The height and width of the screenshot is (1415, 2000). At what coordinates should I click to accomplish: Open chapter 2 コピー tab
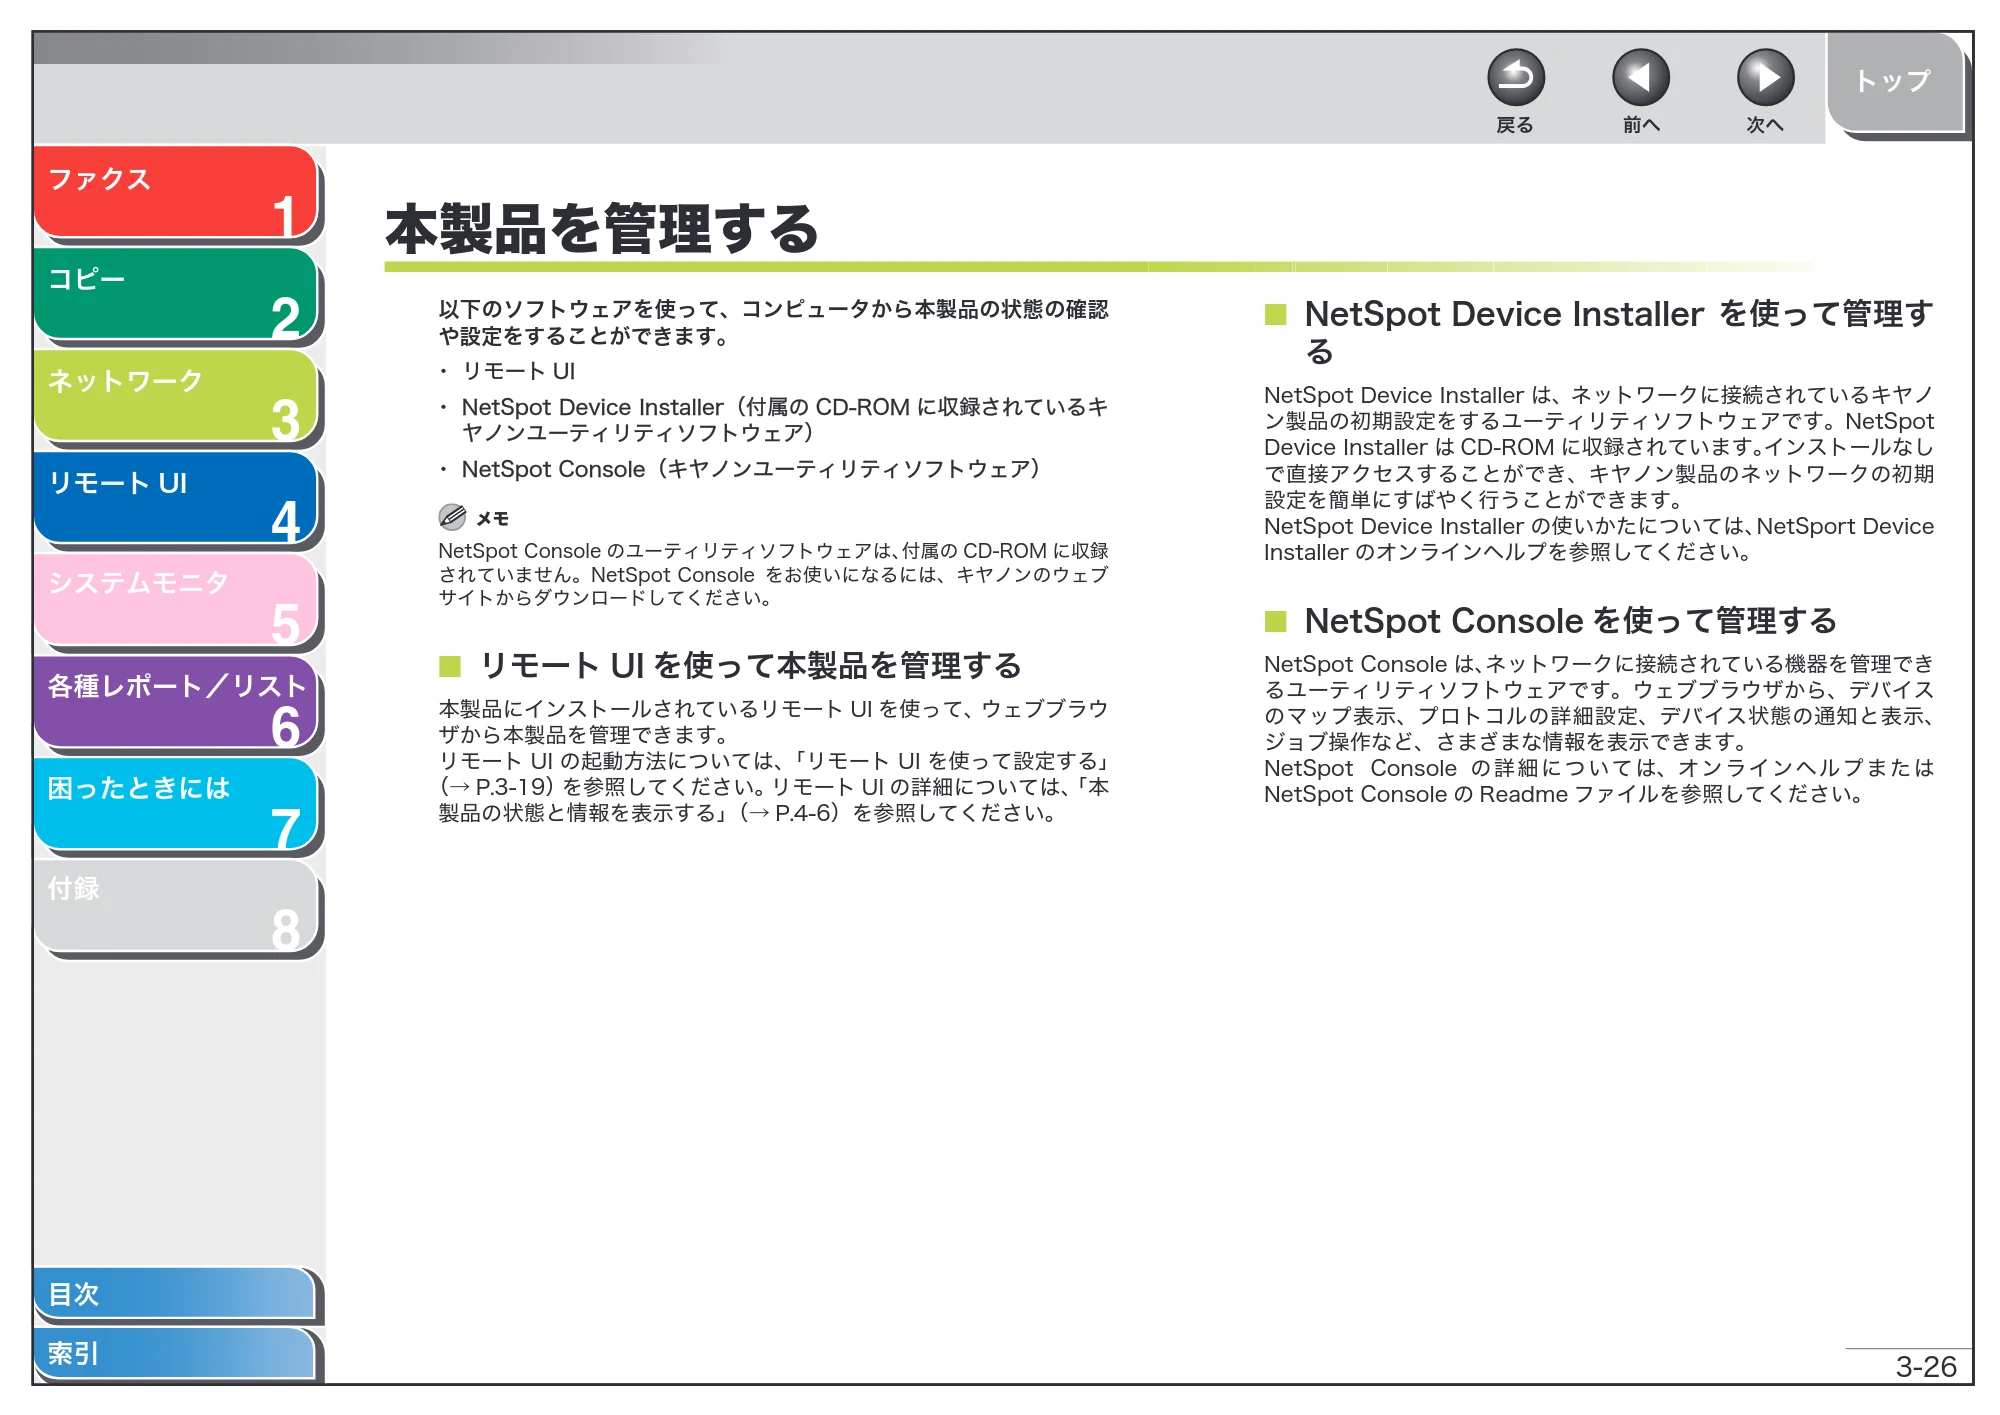pyautogui.click(x=175, y=294)
